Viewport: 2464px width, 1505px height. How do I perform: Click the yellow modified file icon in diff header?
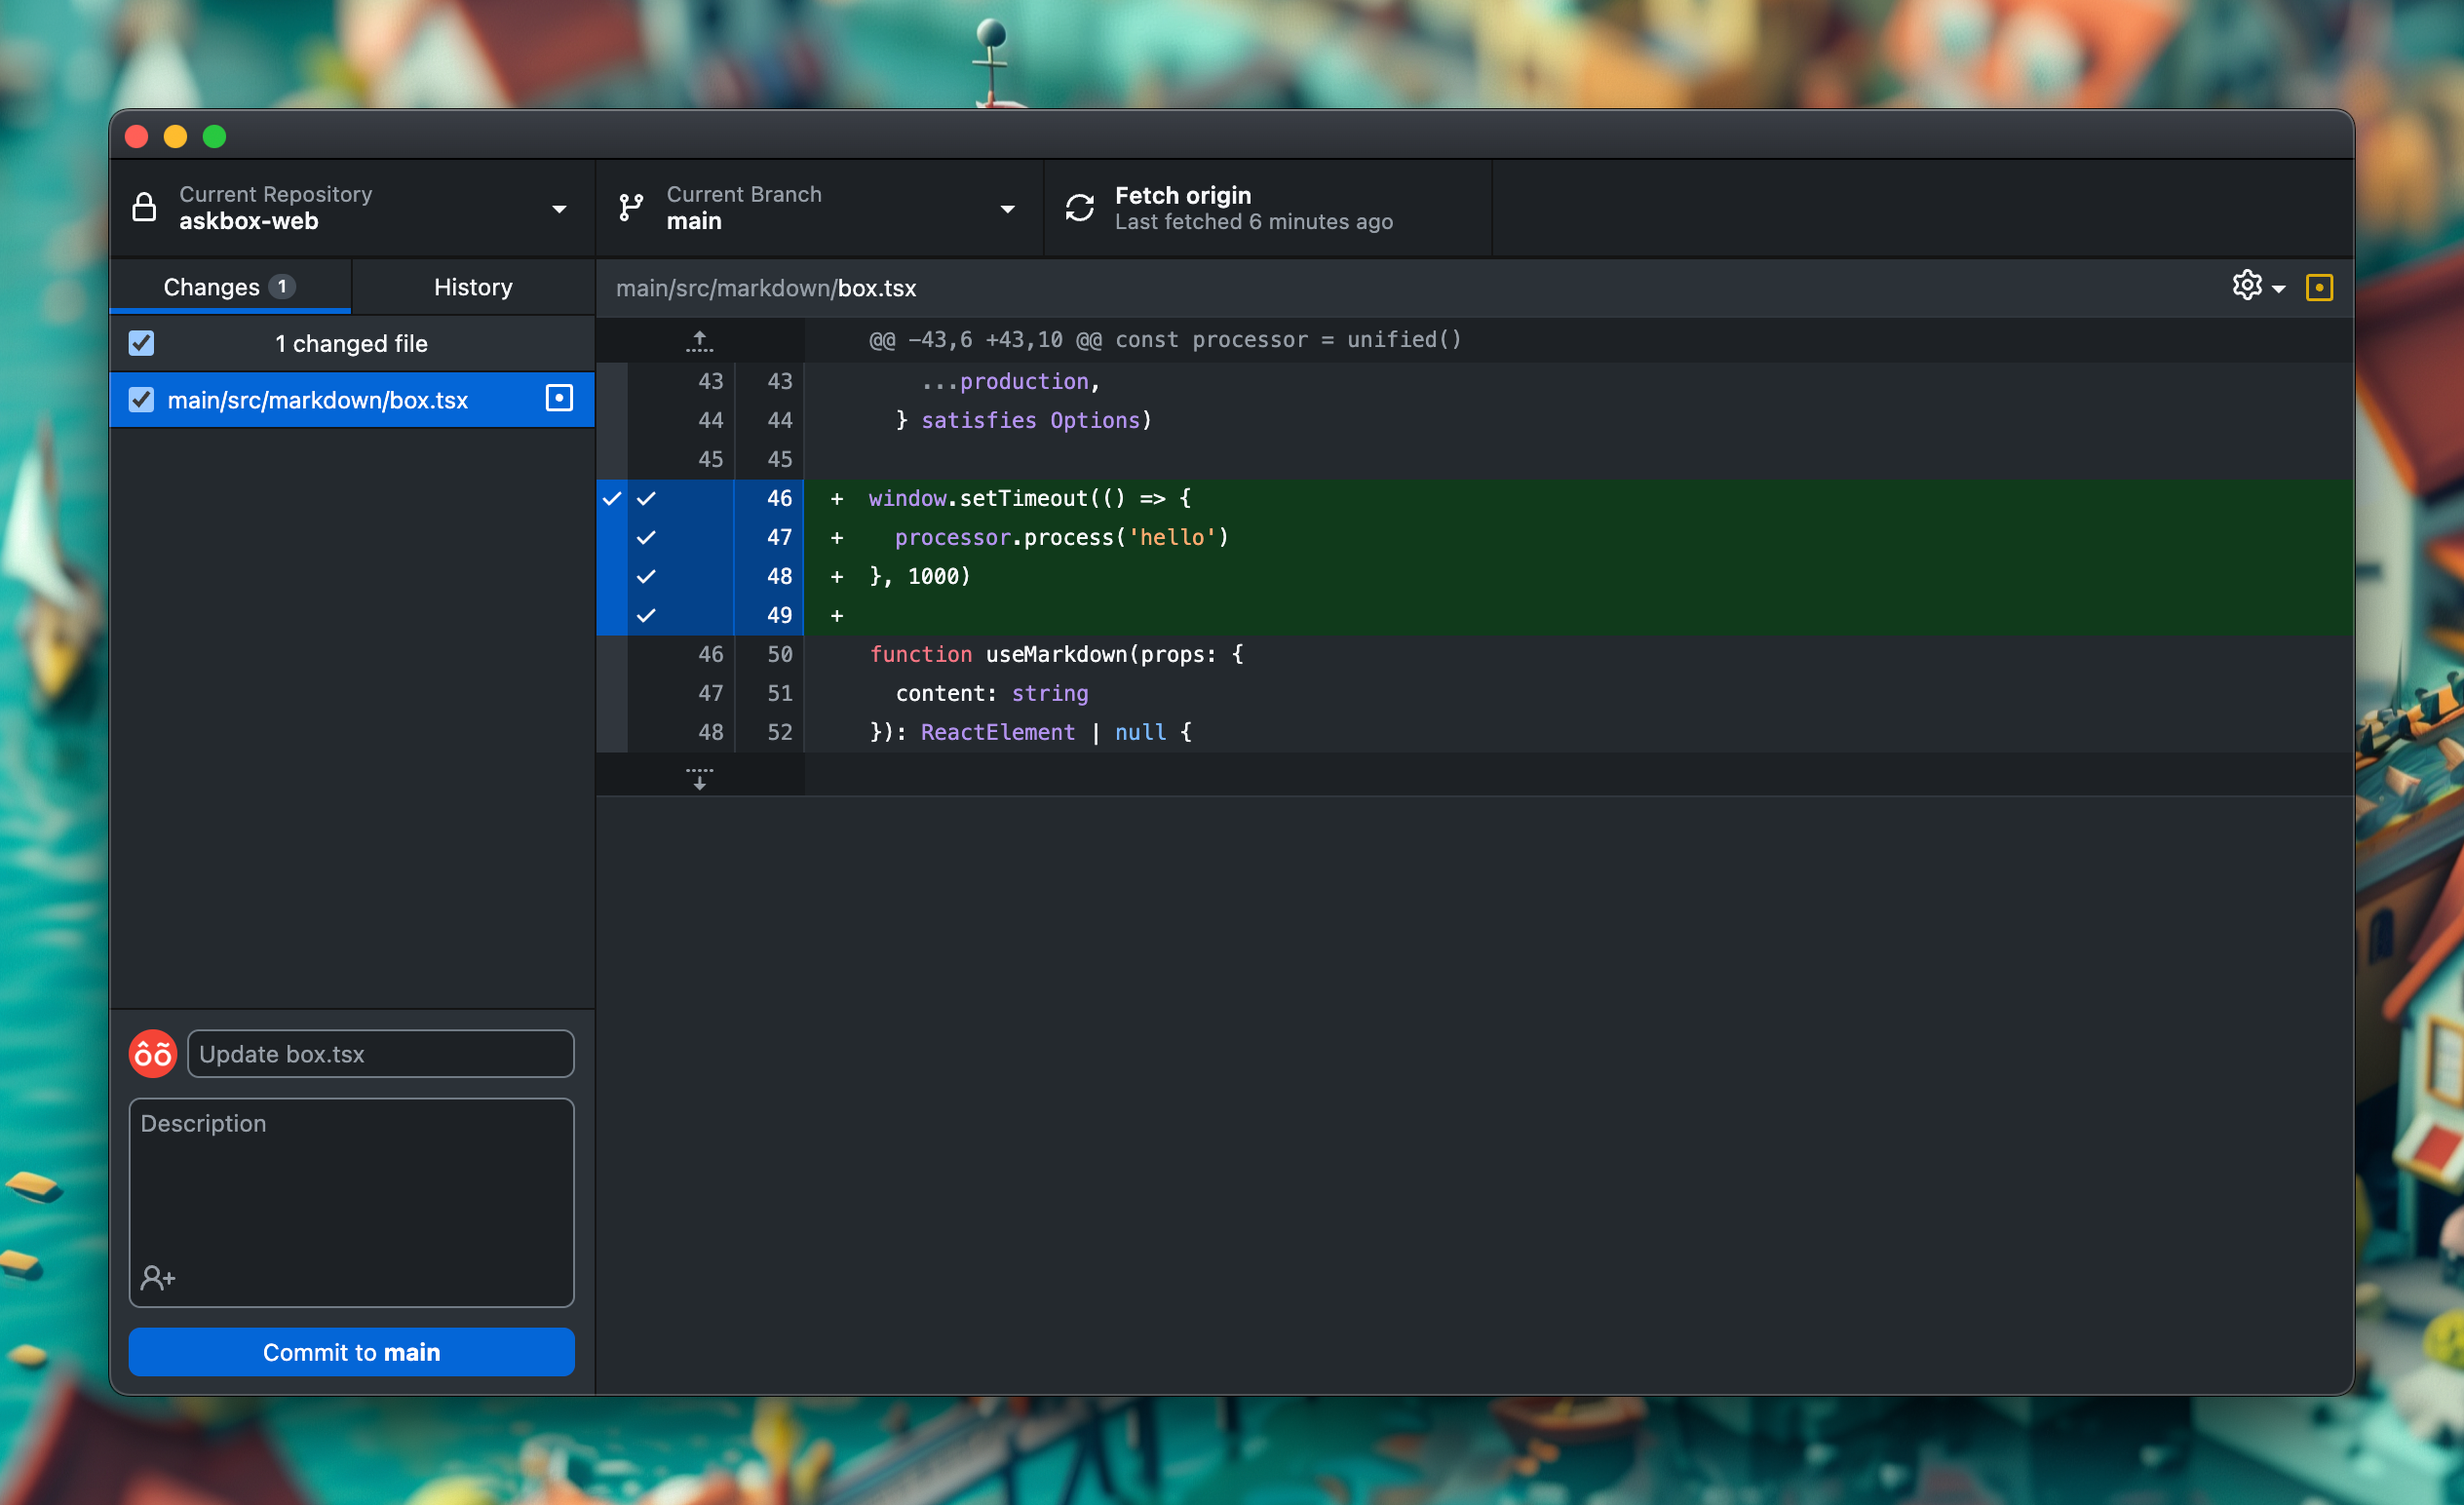(x=2319, y=288)
